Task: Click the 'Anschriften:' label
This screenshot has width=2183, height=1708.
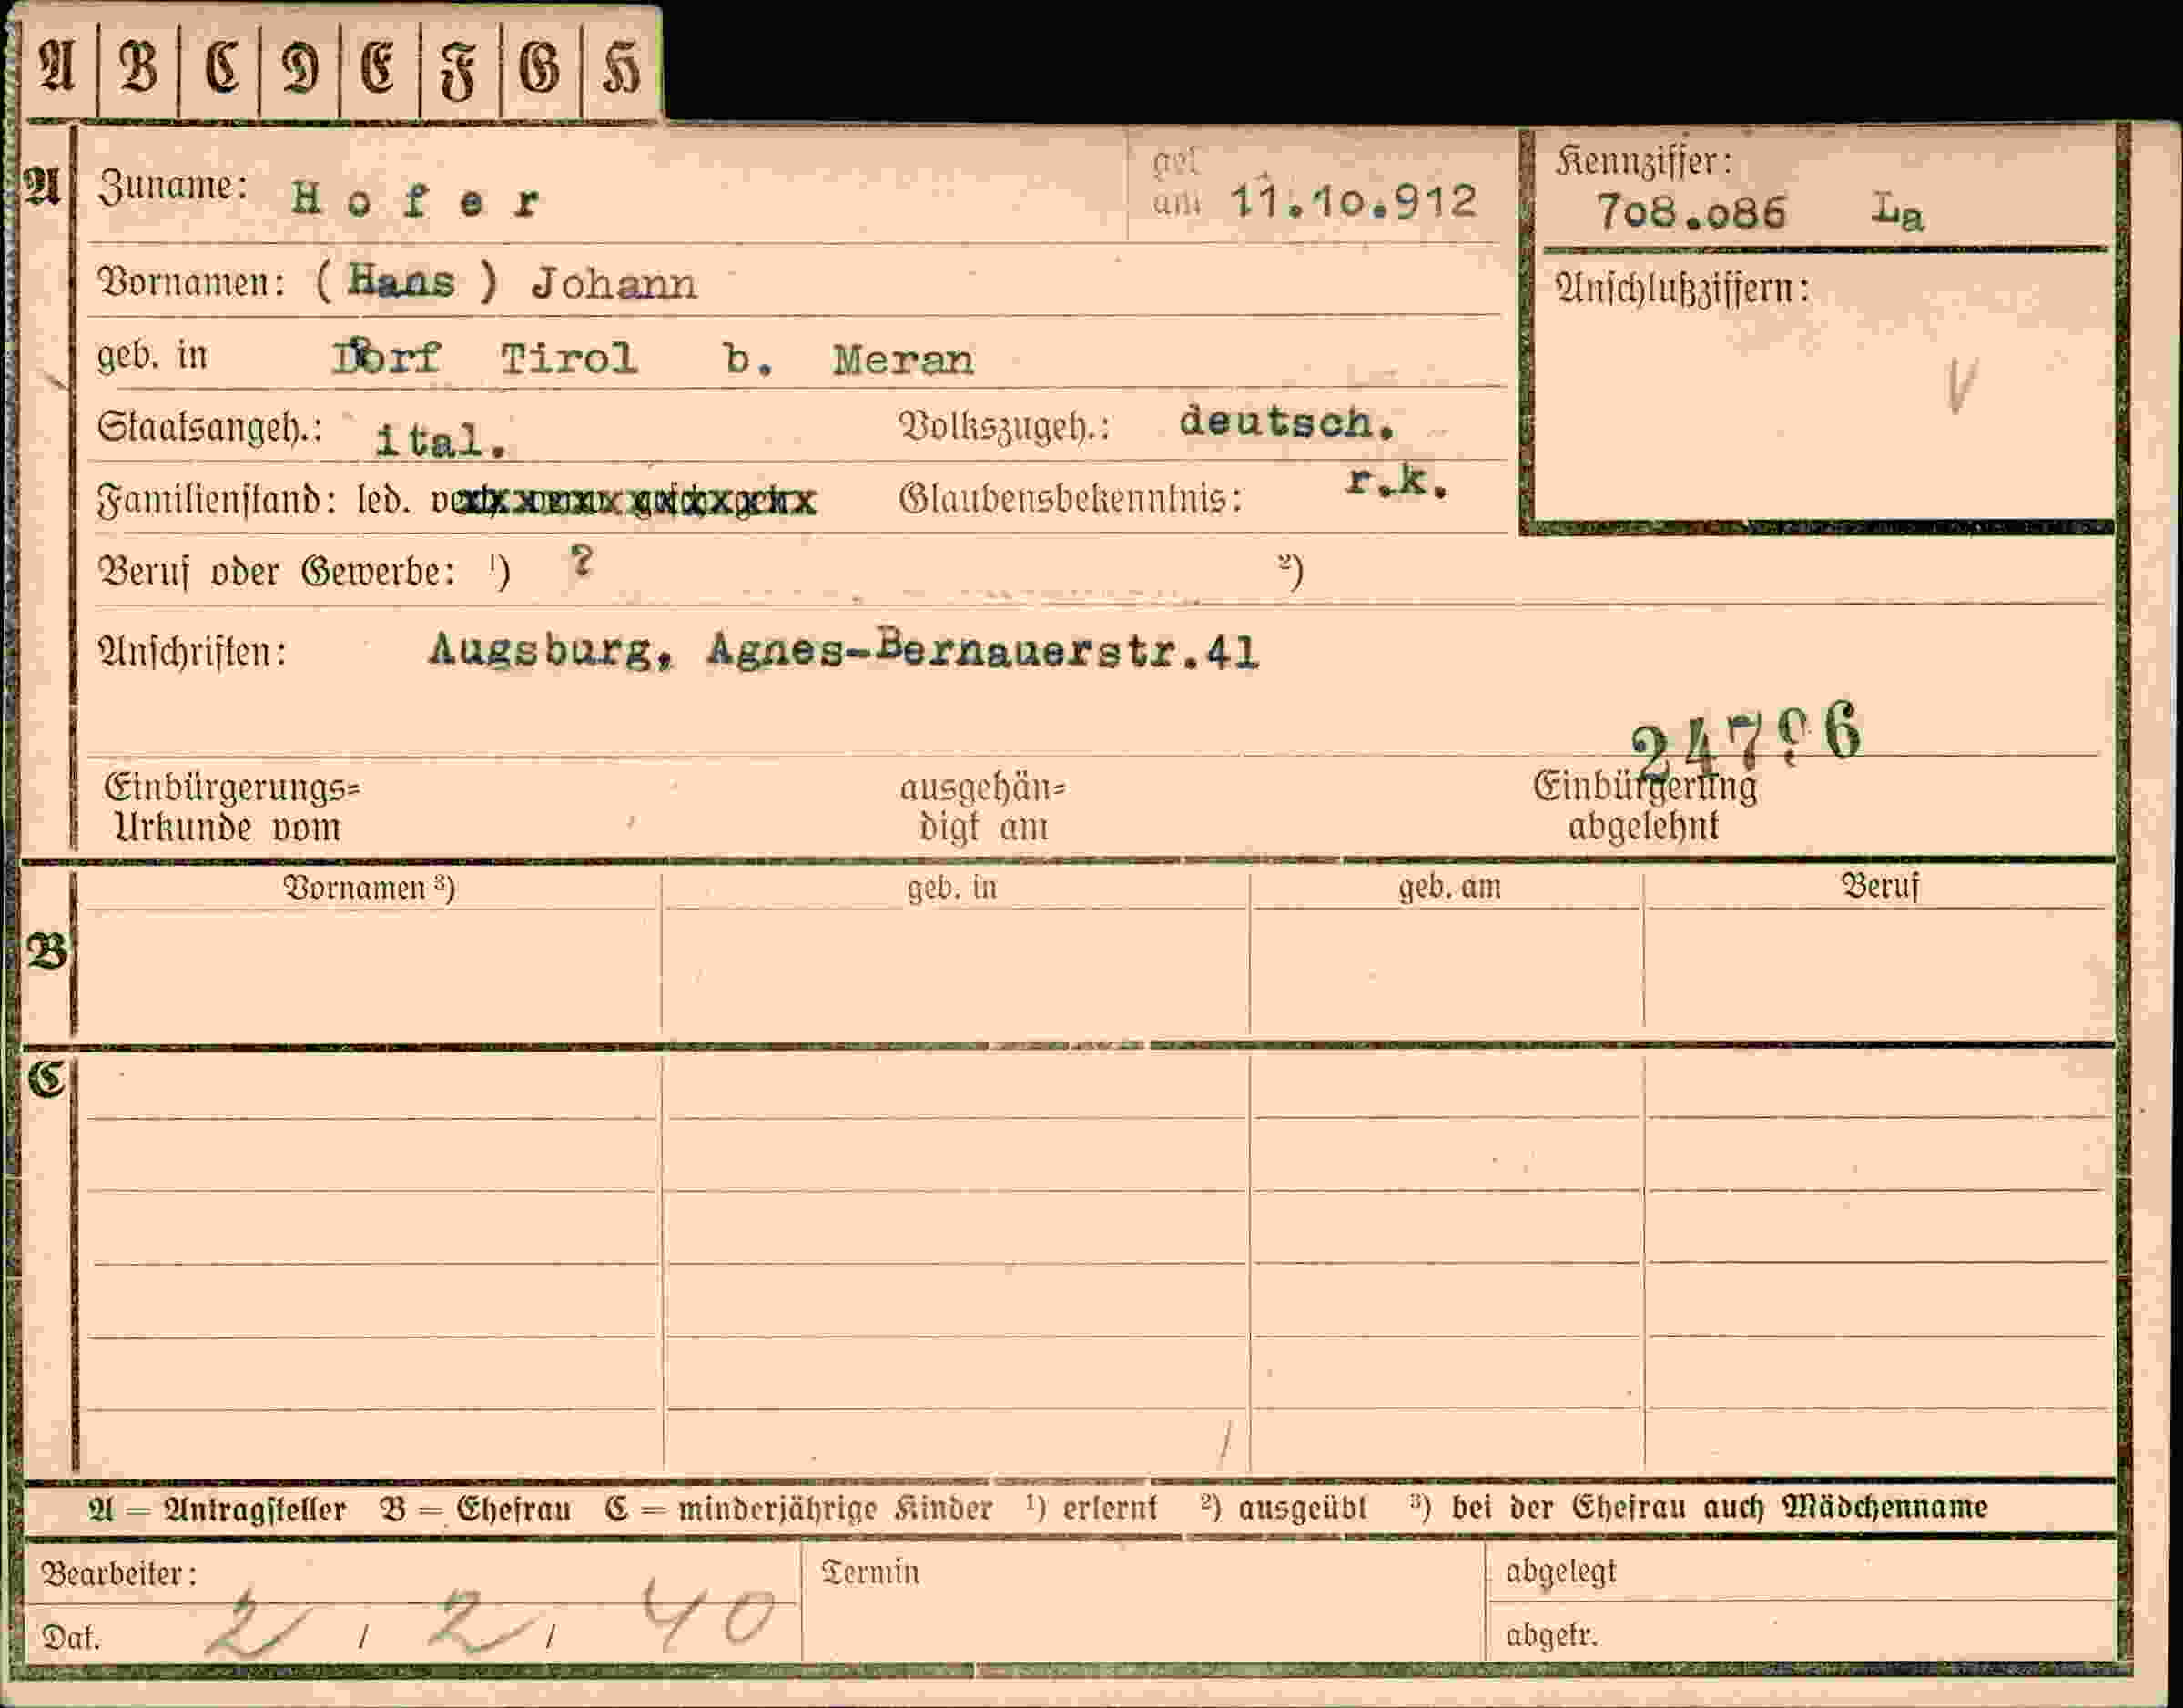Action: tap(192, 652)
